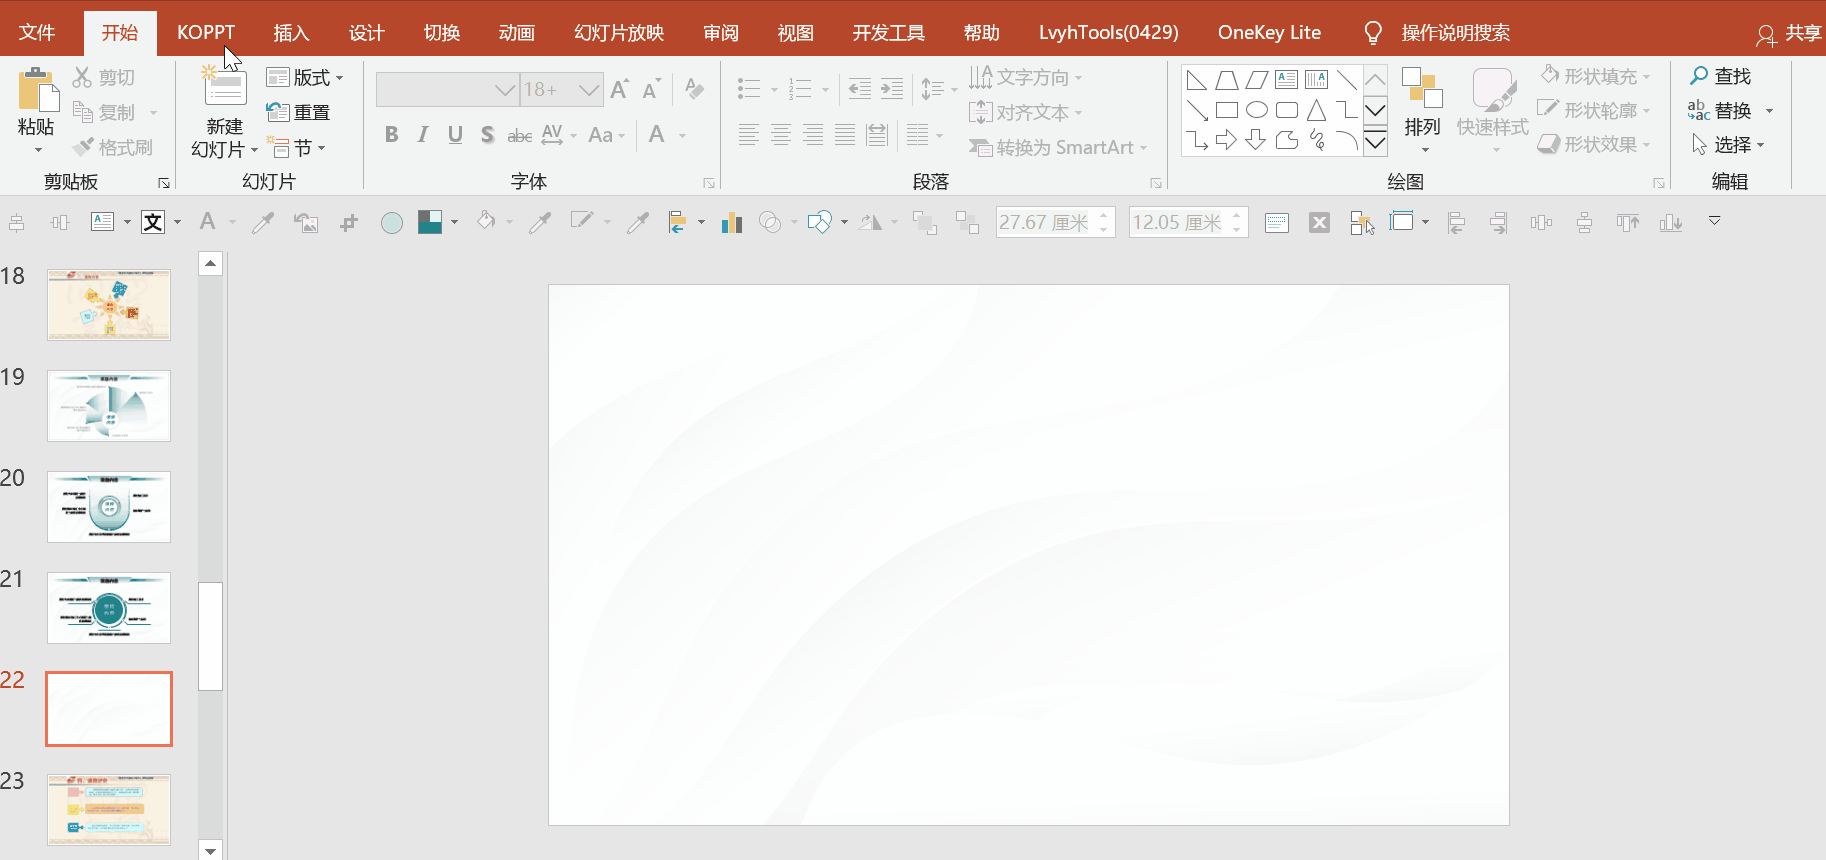Select the oval shape in gallery
The image size is (1826, 860).
pos(1257,110)
